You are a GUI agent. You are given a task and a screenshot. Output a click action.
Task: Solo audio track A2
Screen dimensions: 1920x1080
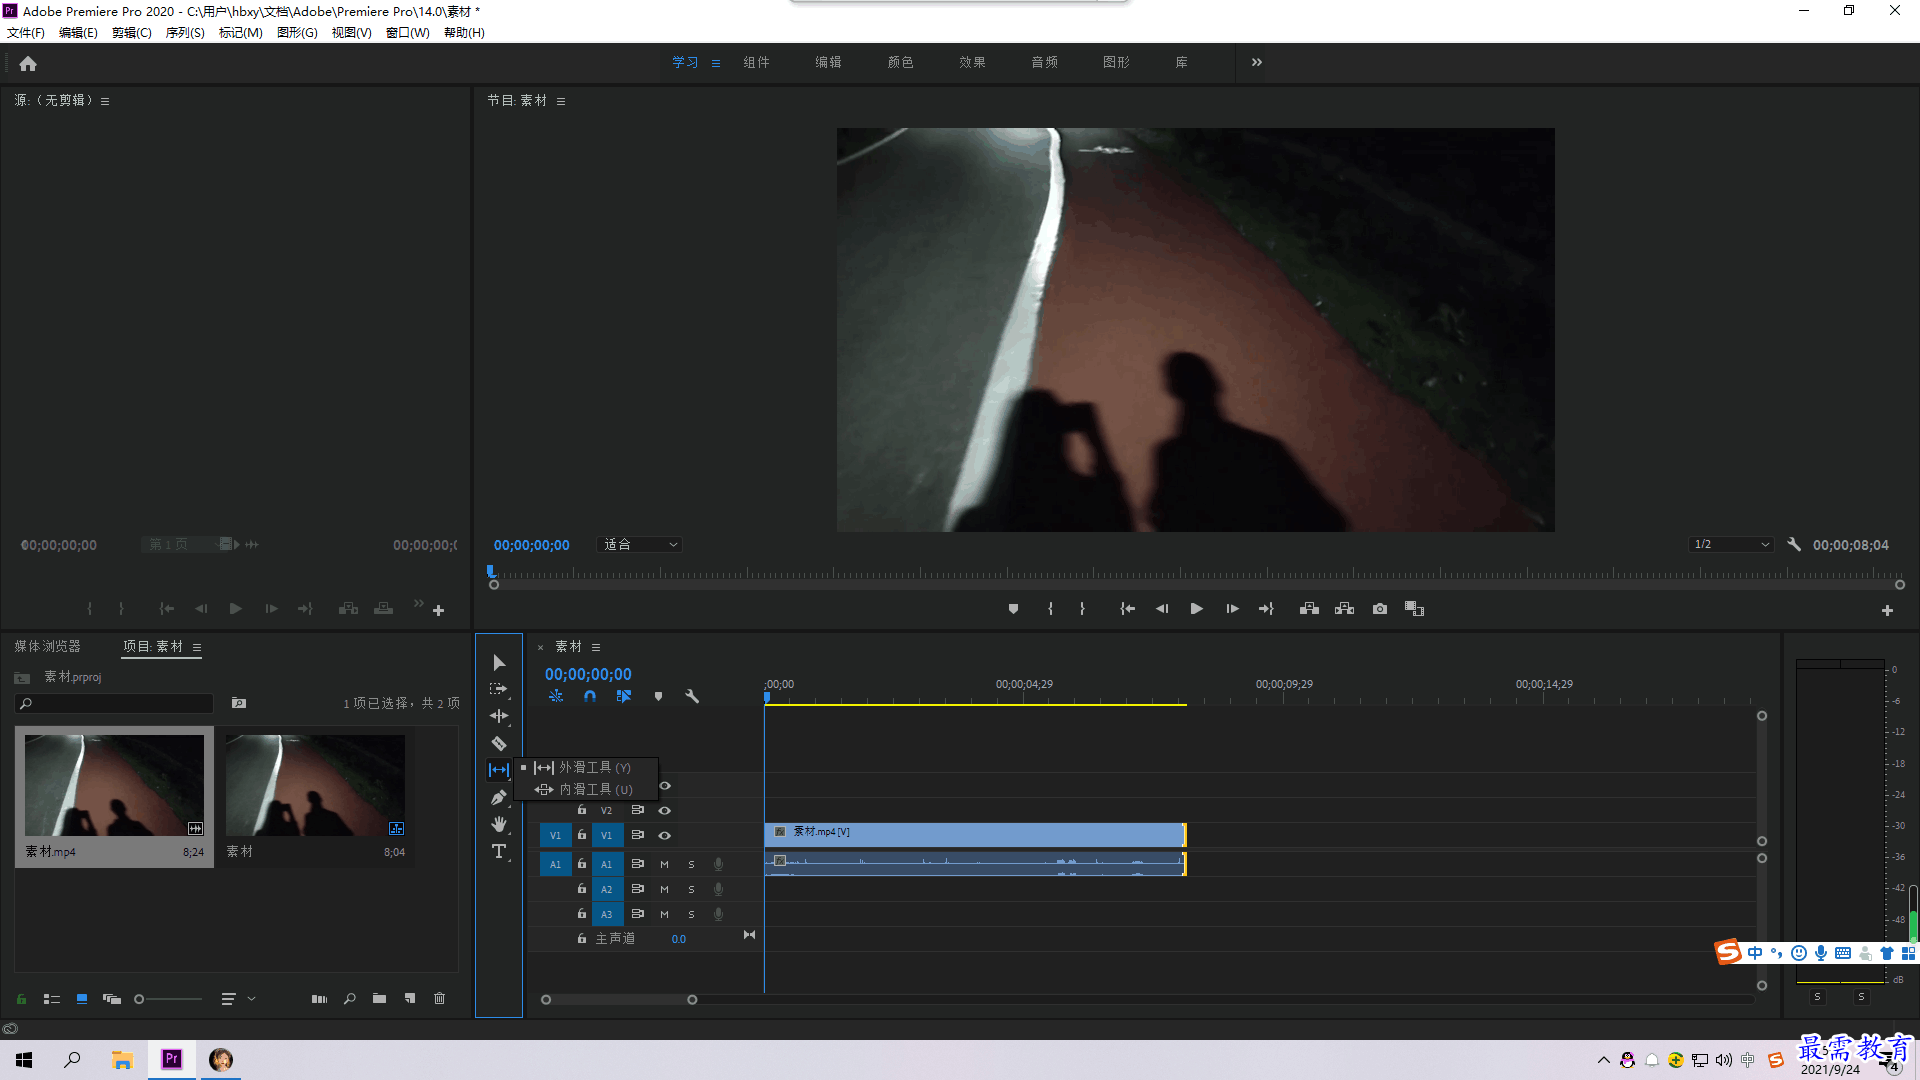tap(691, 889)
